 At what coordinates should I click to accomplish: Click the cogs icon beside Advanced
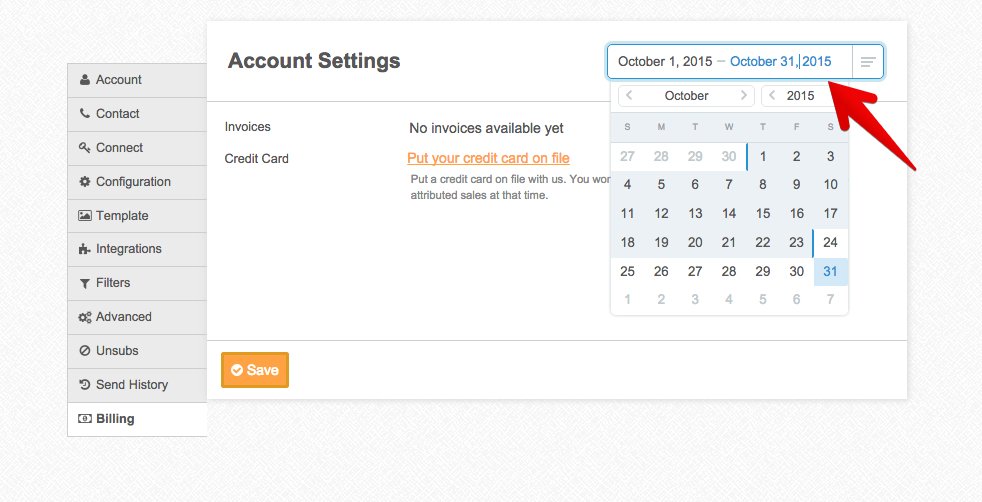point(85,317)
